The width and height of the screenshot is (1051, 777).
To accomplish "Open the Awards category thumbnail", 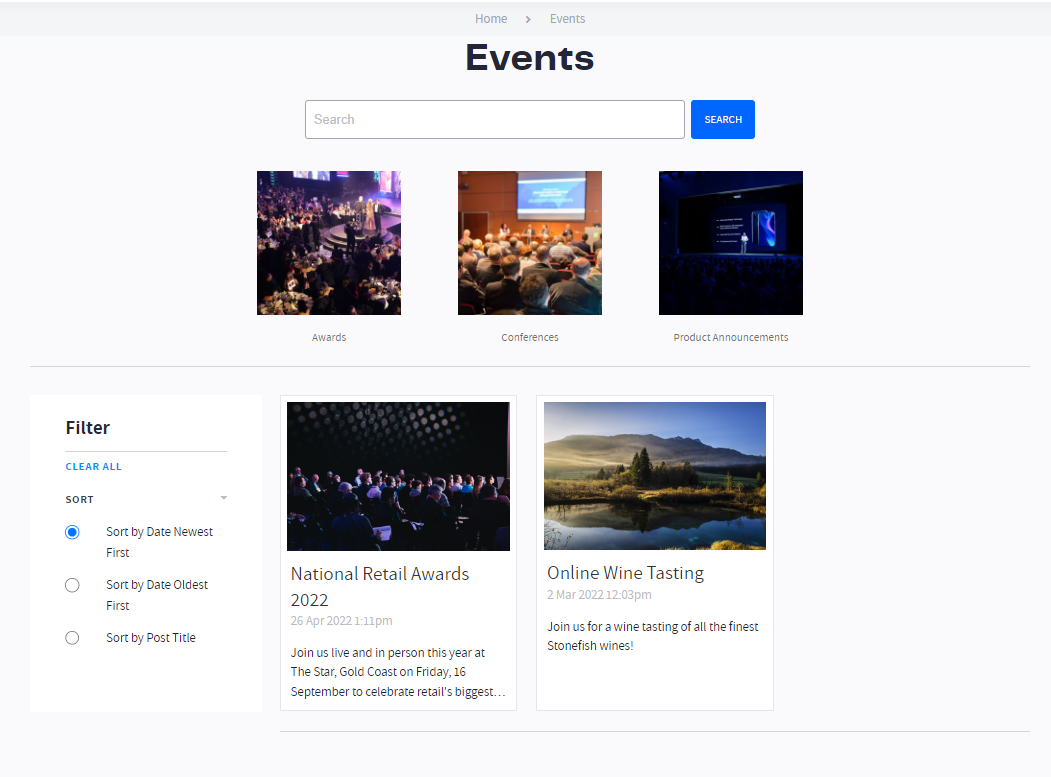I will (x=328, y=243).
